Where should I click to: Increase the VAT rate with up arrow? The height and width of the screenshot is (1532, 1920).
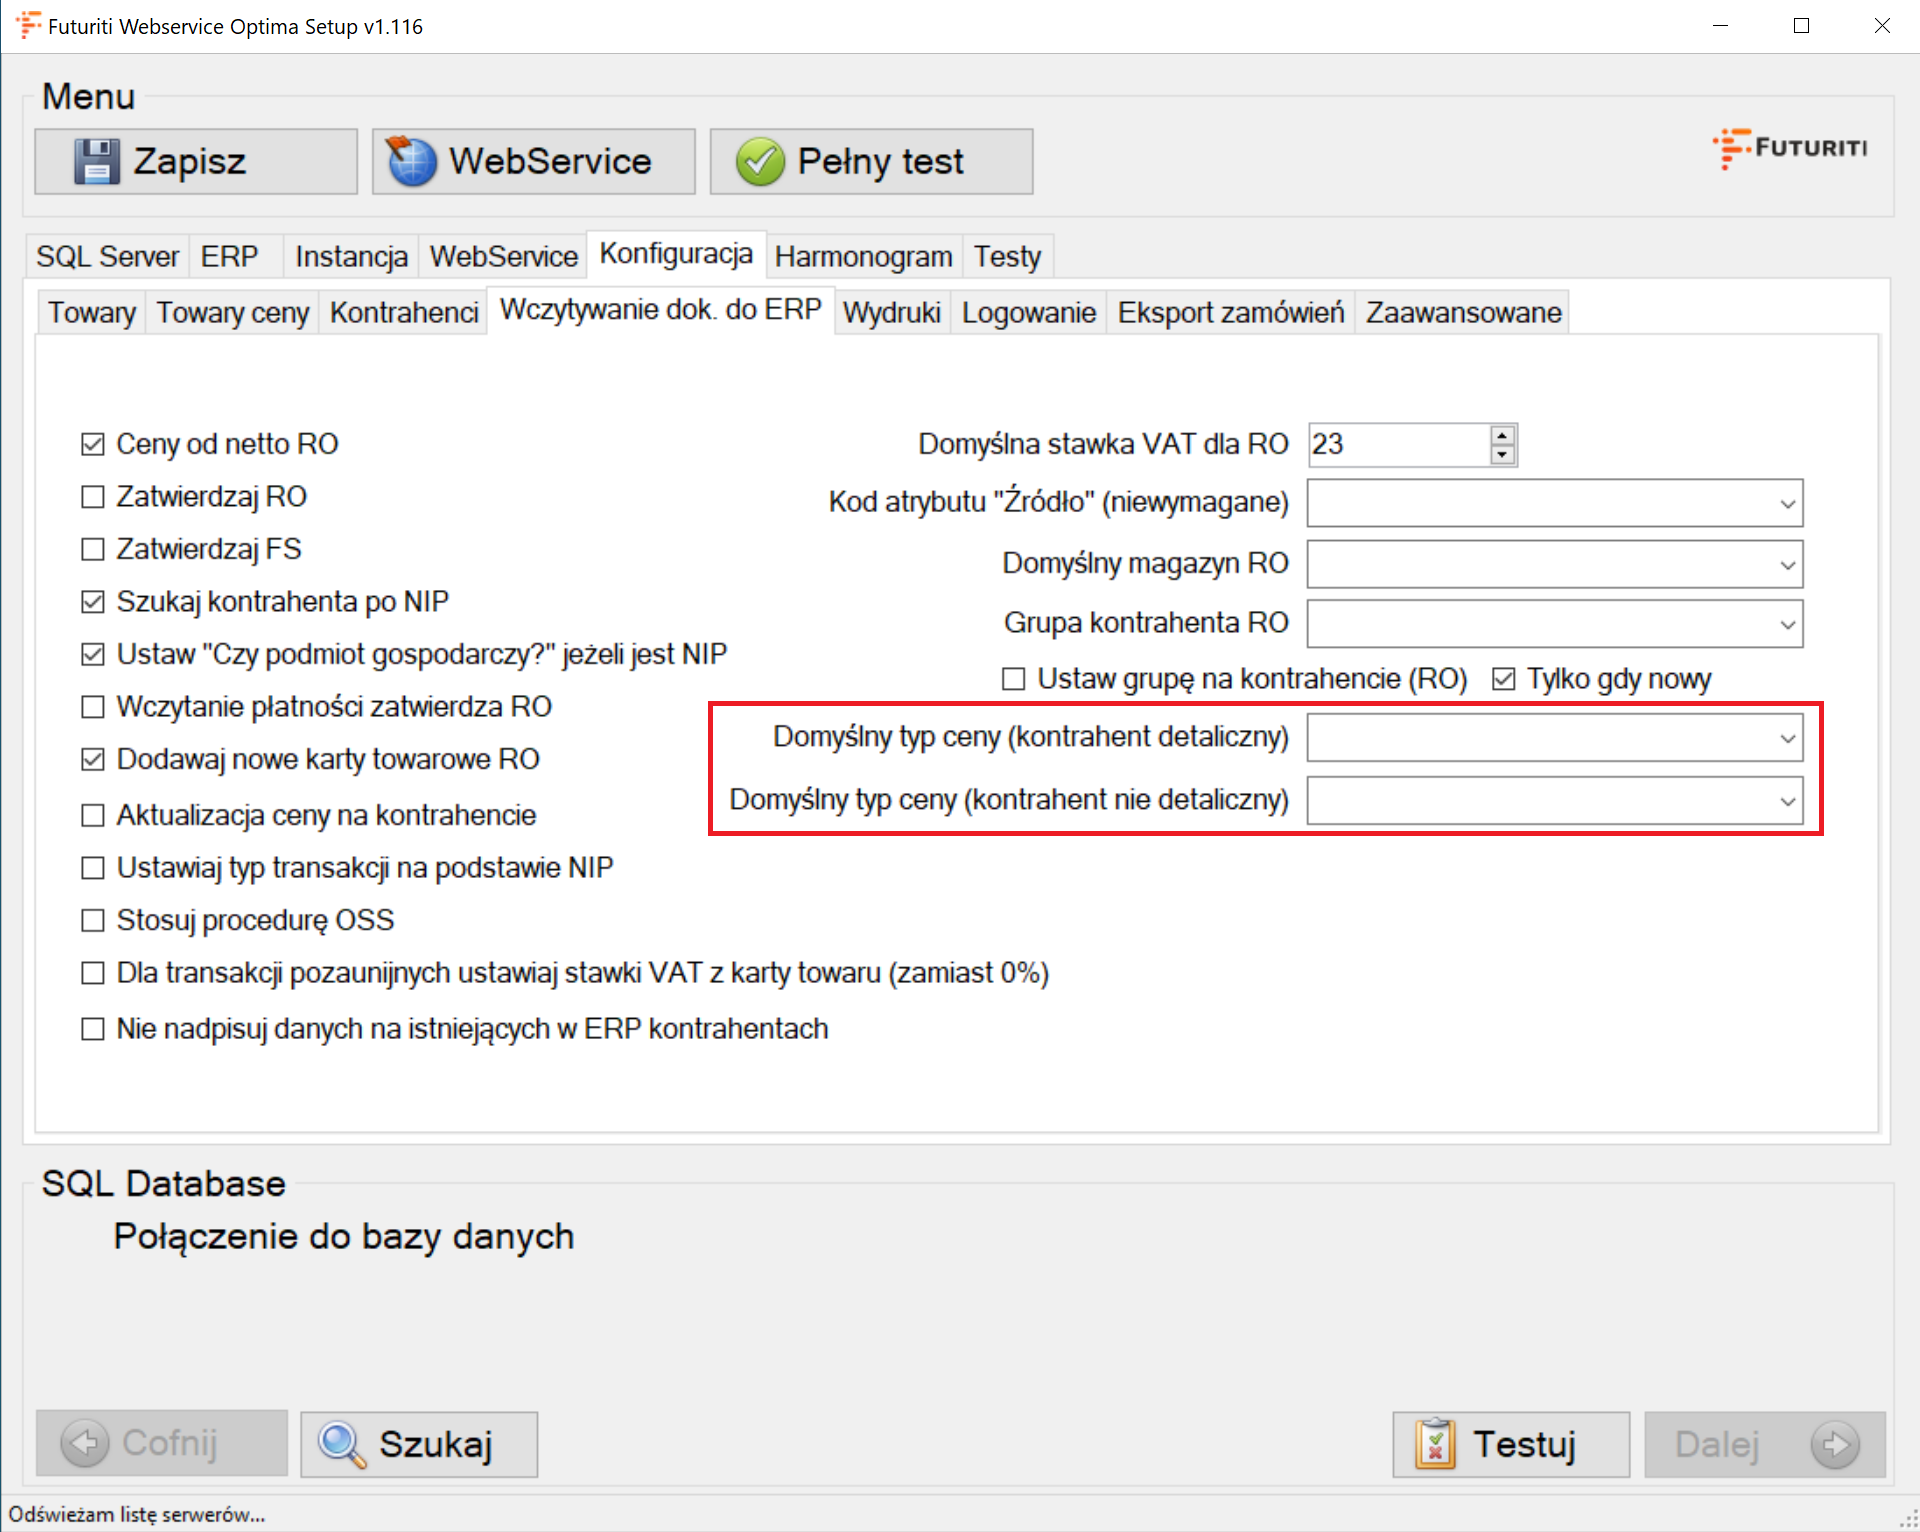[x=1502, y=436]
